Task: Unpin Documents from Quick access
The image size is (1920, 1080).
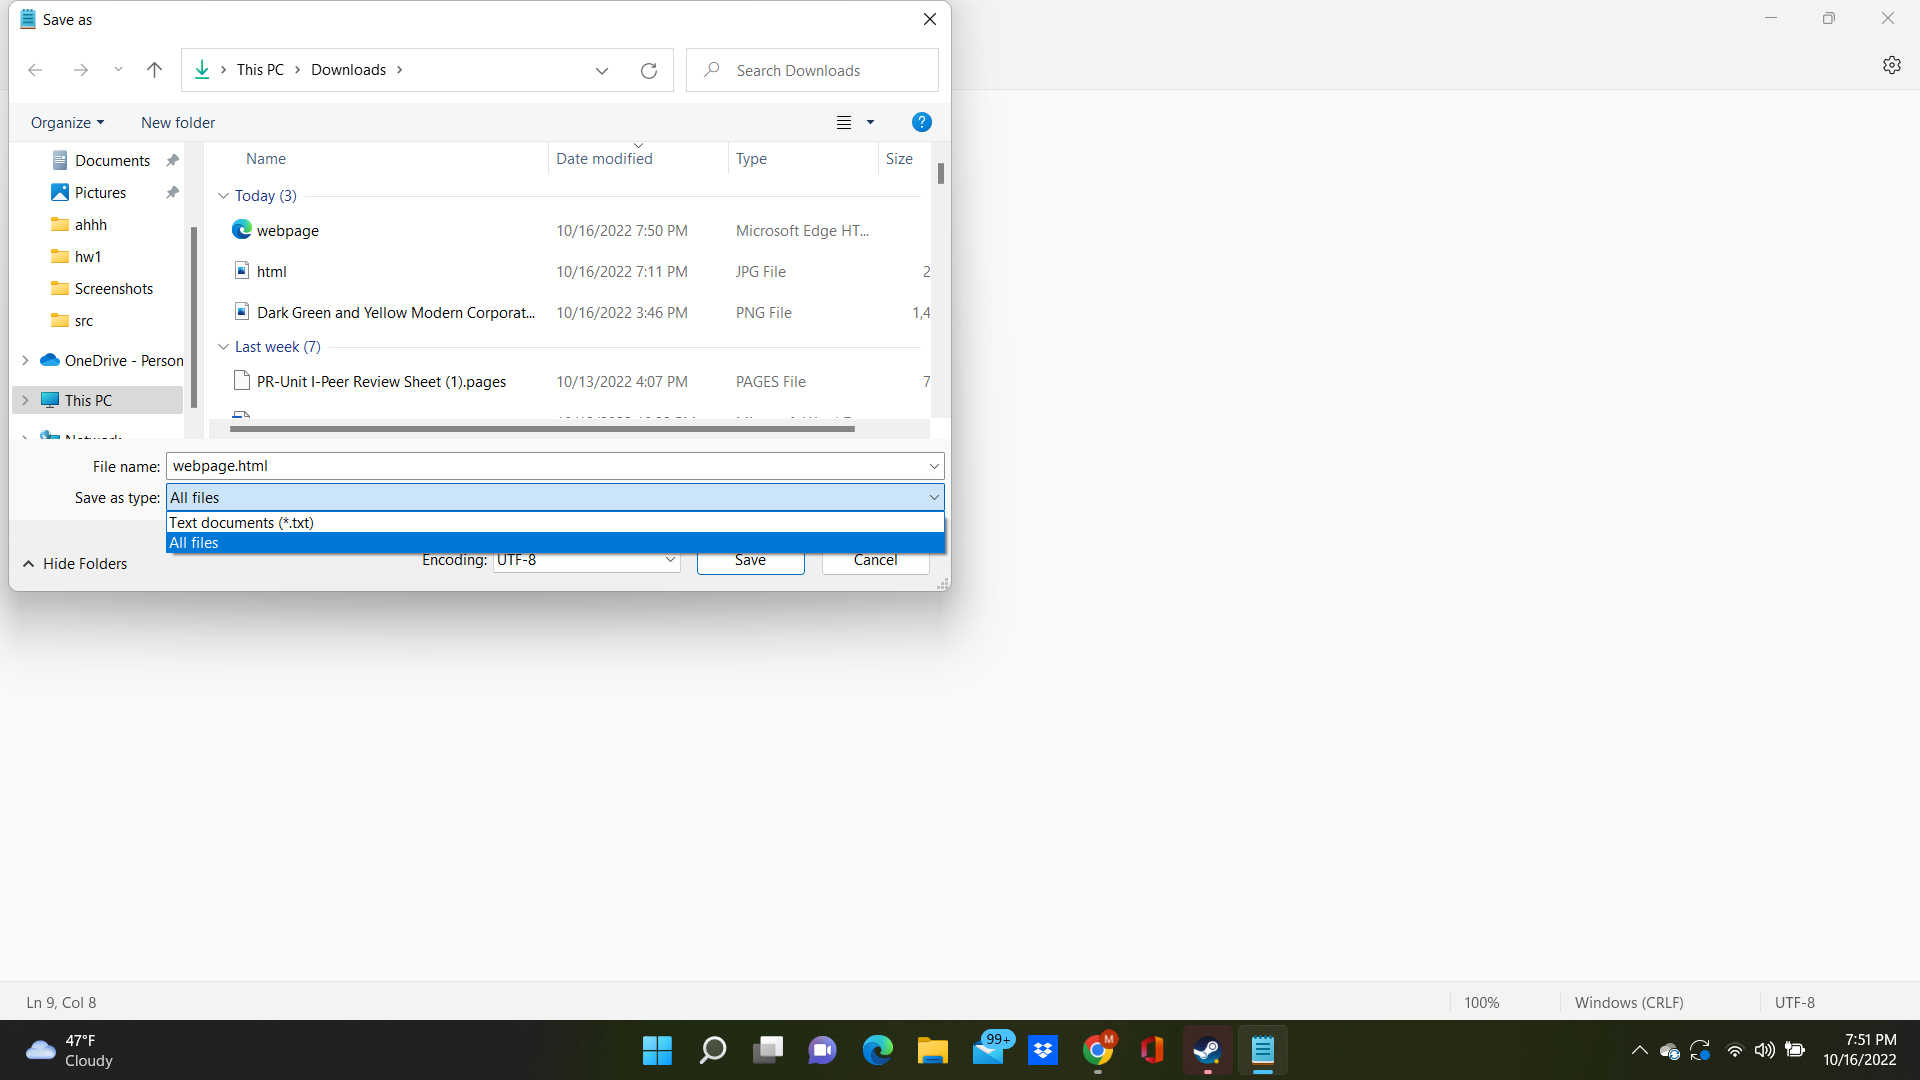Action: (171, 159)
